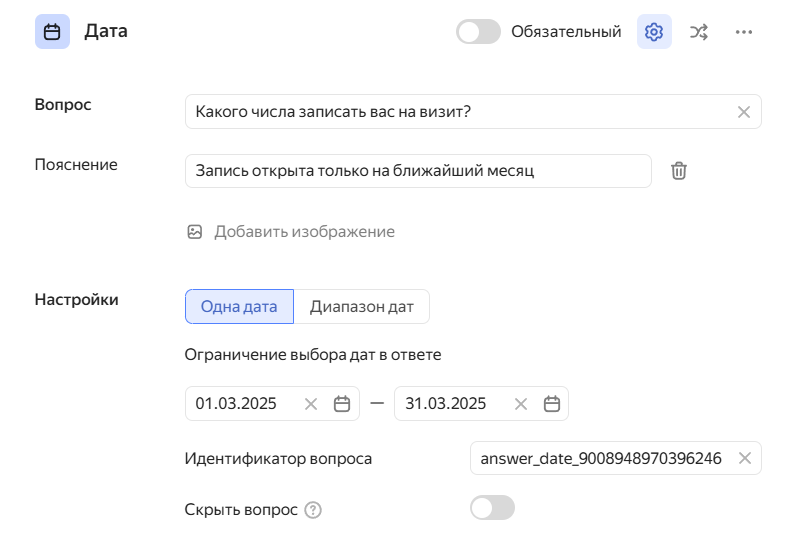The height and width of the screenshot is (538, 792).
Task: Click the image icon beside Добавить изображение
Action: 195,232
